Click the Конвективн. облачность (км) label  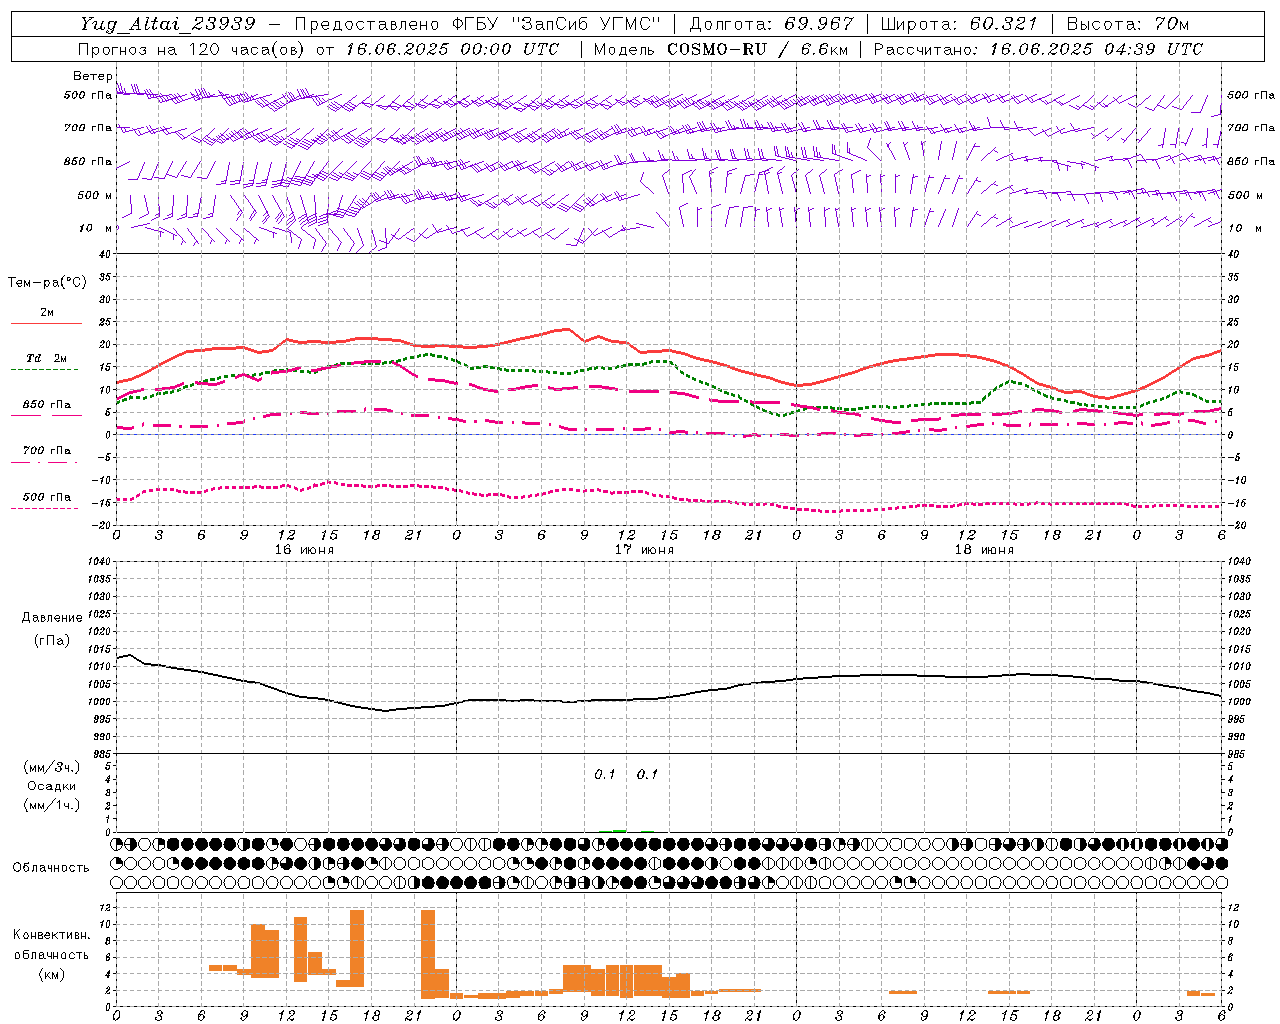point(51,954)
